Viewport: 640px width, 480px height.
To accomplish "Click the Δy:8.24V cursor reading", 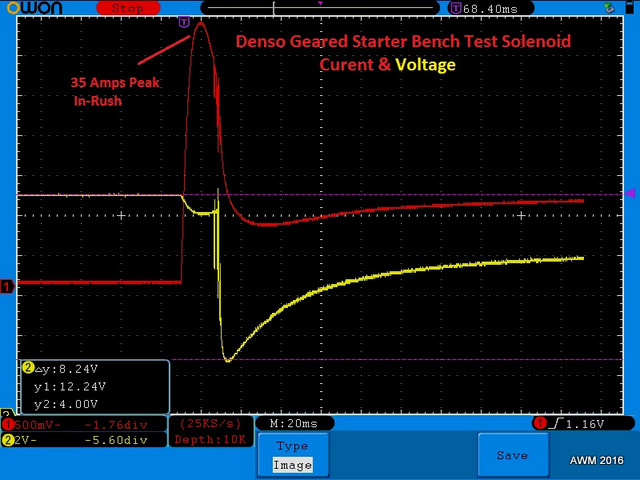I will click(x=66, y=369).
